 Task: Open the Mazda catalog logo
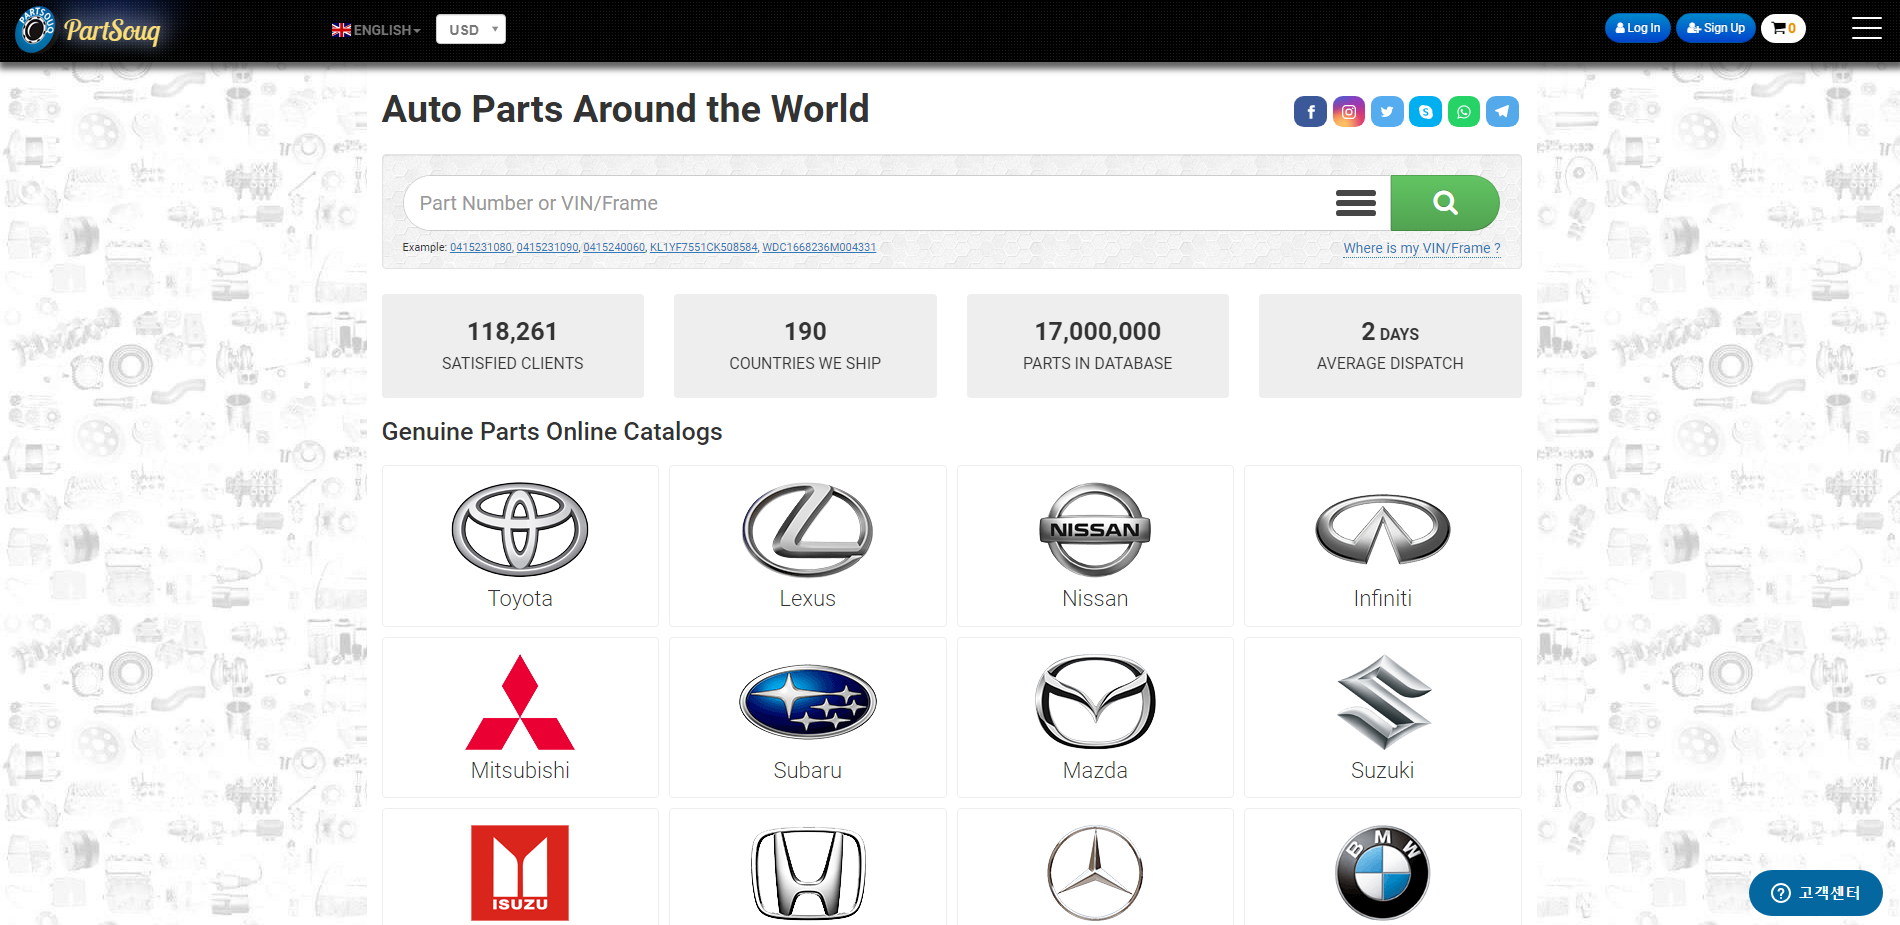coord(1095,702)
